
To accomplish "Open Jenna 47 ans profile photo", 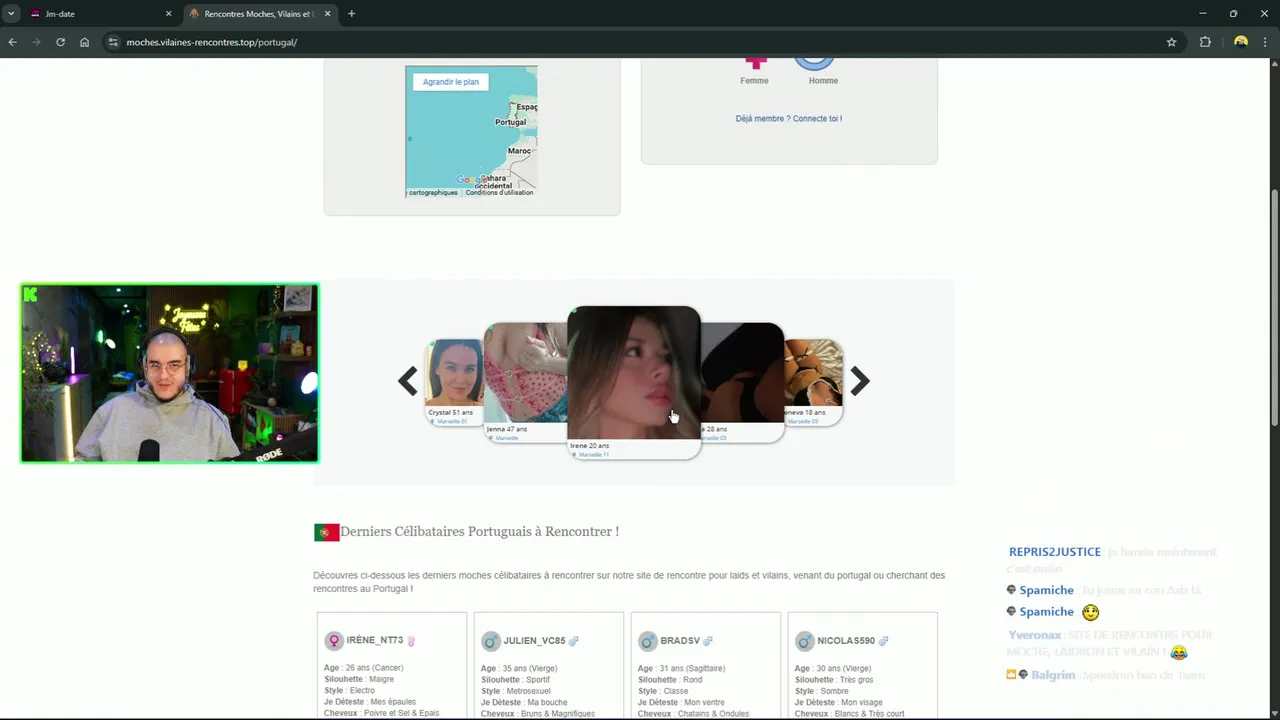I will 526,372.
